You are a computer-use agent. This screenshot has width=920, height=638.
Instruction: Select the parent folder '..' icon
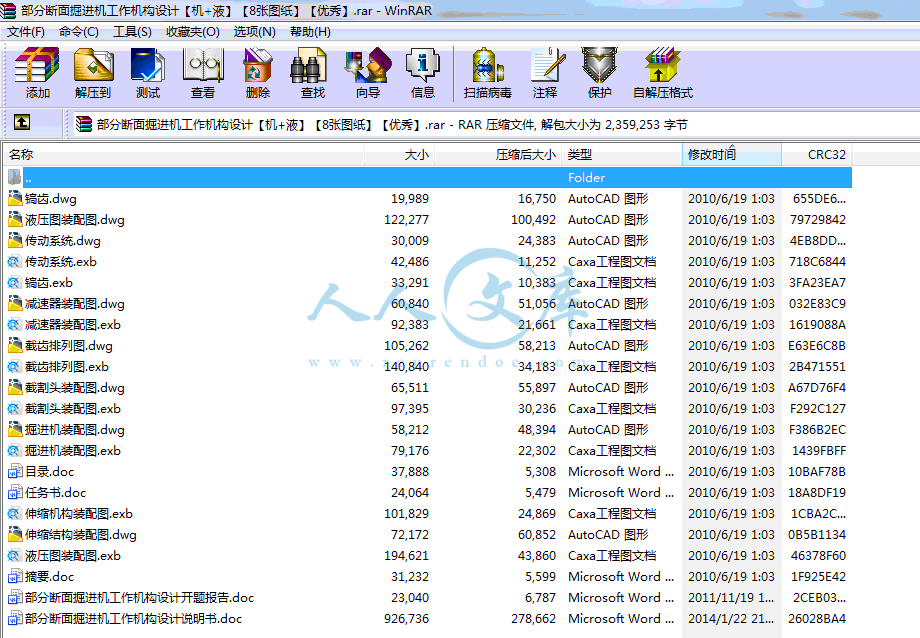coord(15,177)
